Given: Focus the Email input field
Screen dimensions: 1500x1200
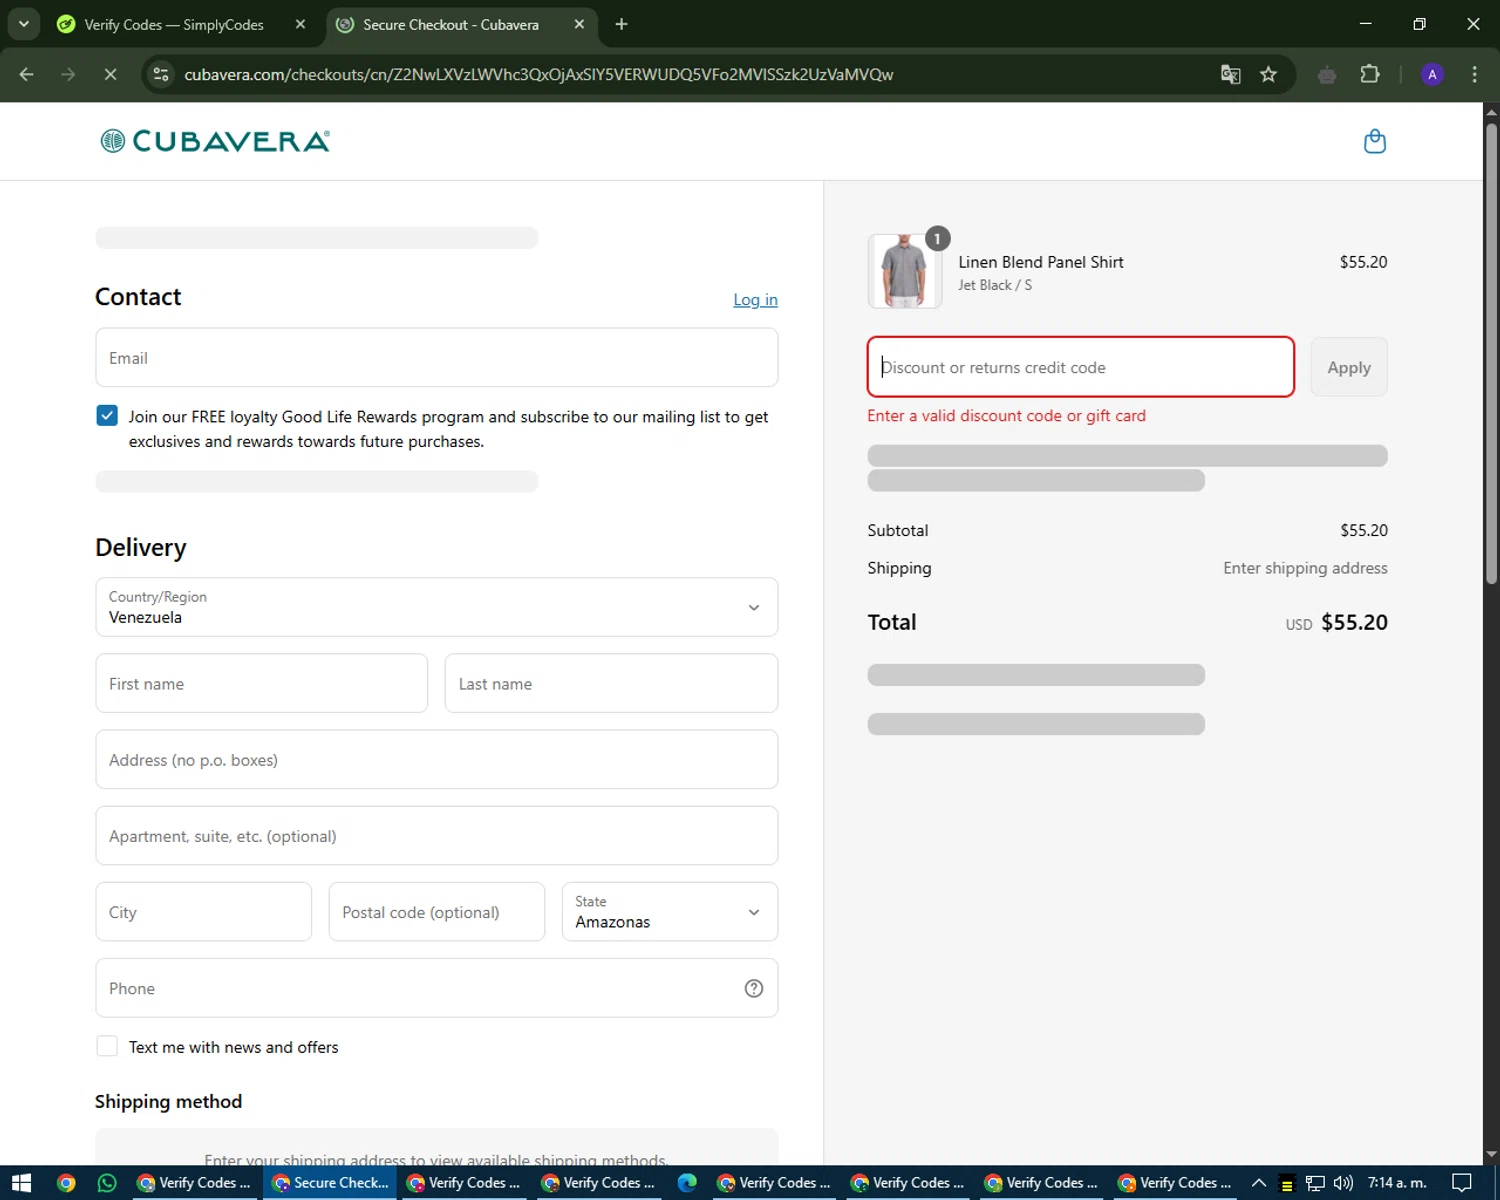Looking at the screenshot, I should (437, 358).
